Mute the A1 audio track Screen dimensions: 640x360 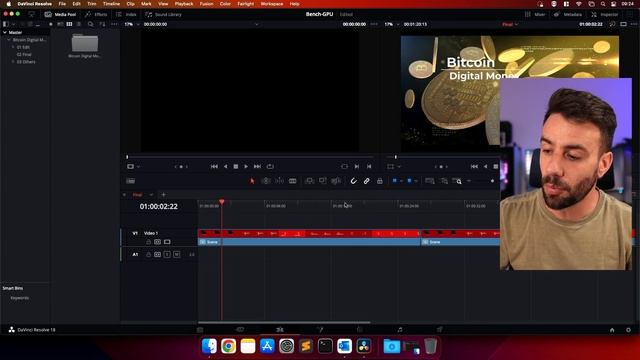(176, 255)
